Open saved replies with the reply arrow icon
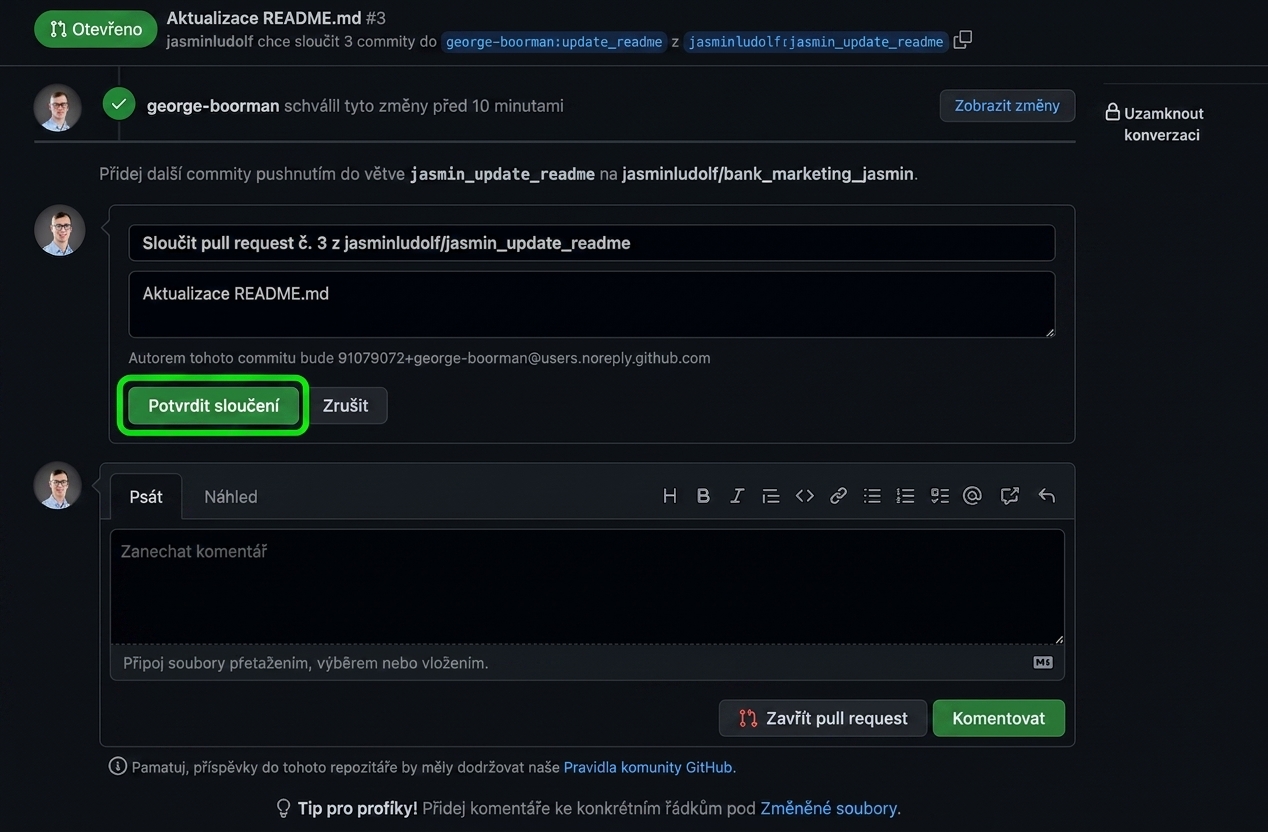Image resolution: width=1268 pixels, height=832 pixels. [1047, 496]
